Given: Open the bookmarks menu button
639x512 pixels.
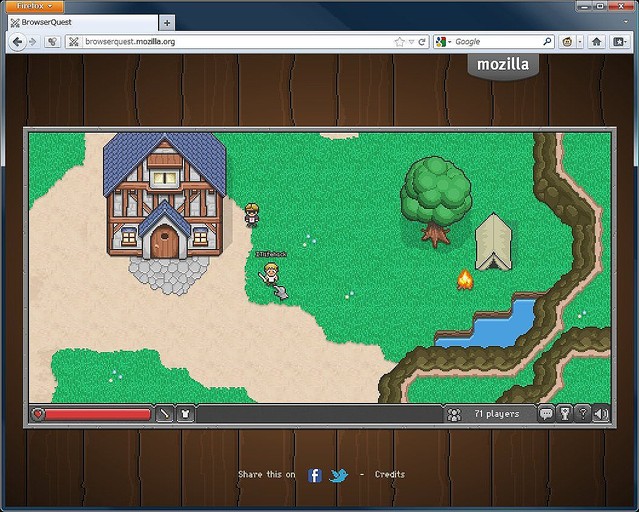Looking at the screenshot, I should click(x=619, y=42).
